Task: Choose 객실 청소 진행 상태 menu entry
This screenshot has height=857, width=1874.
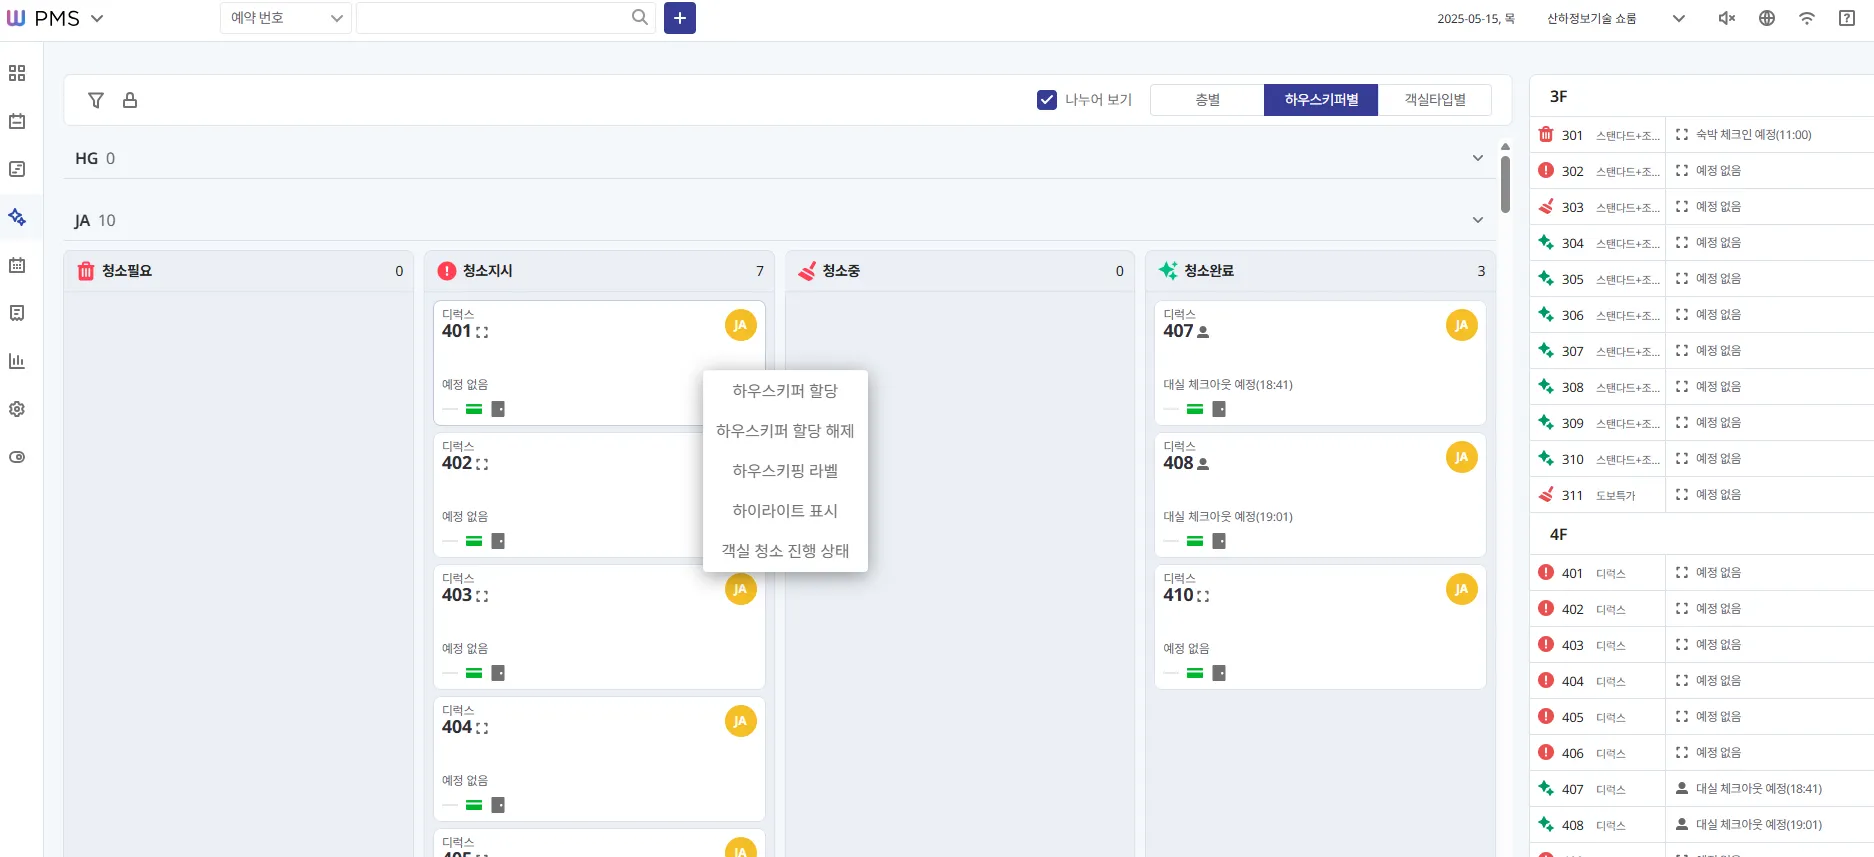Action: pyautogui.click(x=785, y=551)
